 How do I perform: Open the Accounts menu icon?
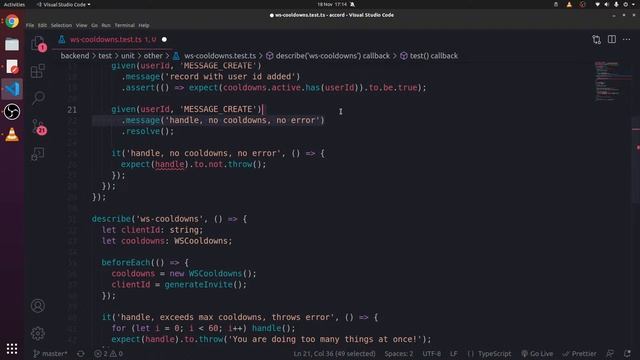(x=38, y=305)
